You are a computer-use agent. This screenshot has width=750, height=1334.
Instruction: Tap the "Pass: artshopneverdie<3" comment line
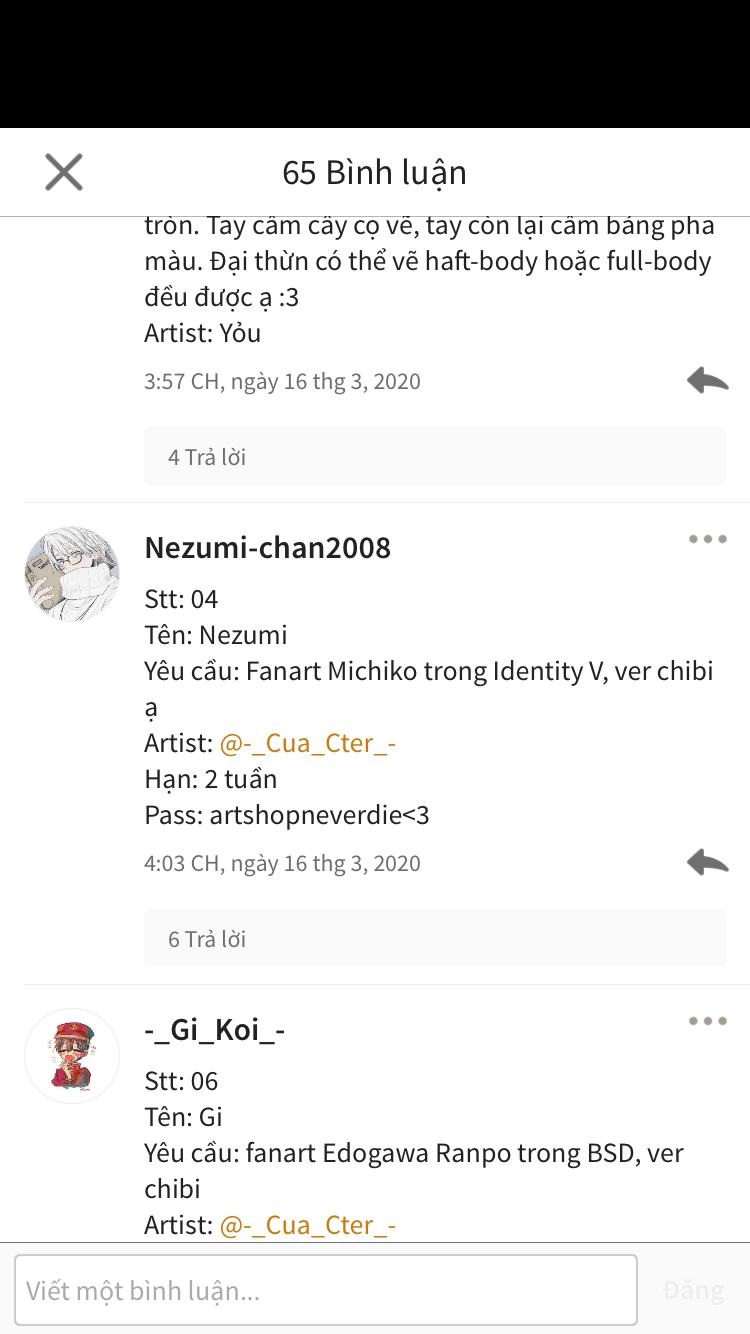coord(287,815)
